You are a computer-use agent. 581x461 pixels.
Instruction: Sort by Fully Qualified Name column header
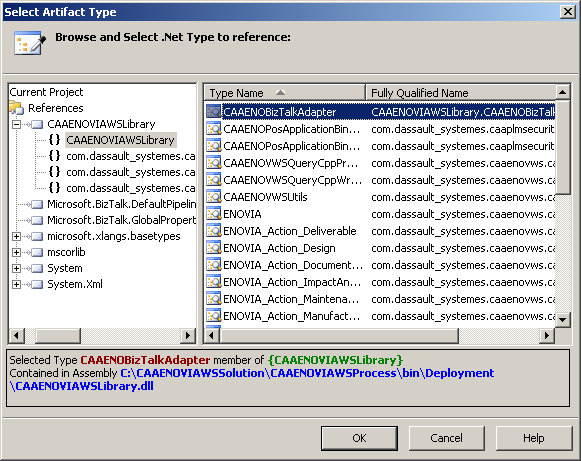[x=461, y=93]
